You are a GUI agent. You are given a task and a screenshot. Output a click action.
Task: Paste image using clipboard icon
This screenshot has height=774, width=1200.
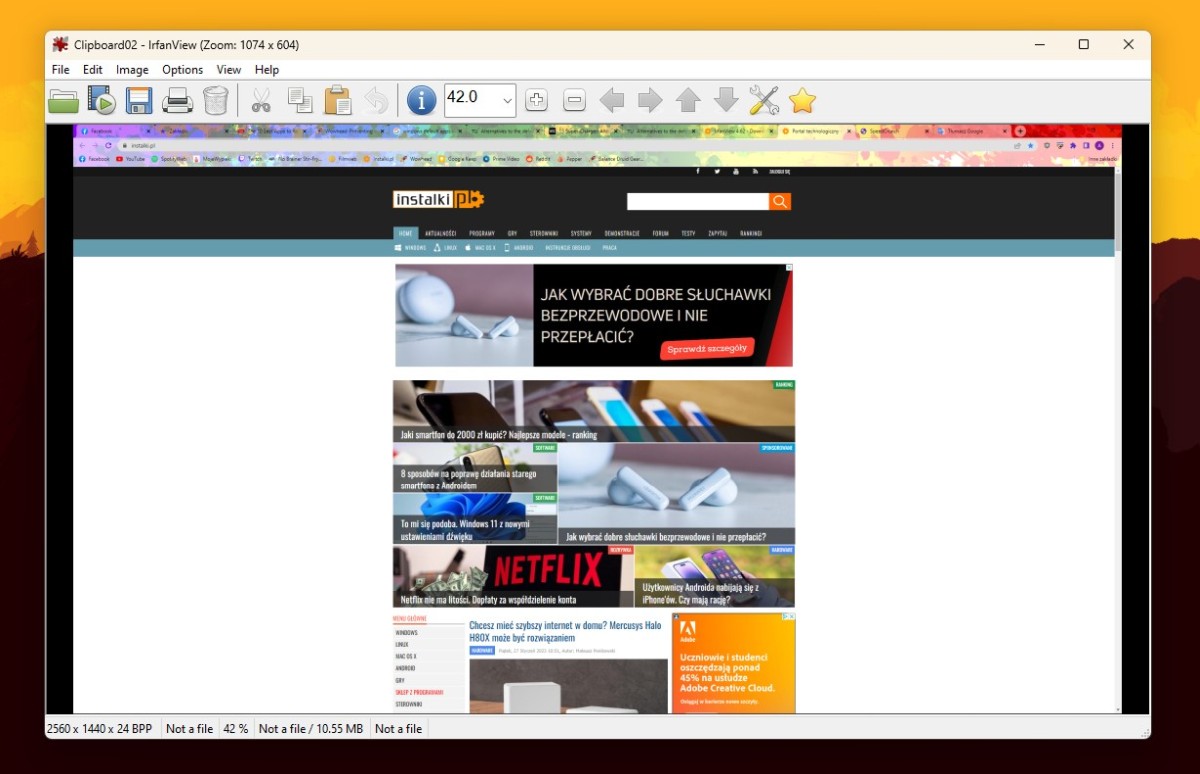[338, 100]
